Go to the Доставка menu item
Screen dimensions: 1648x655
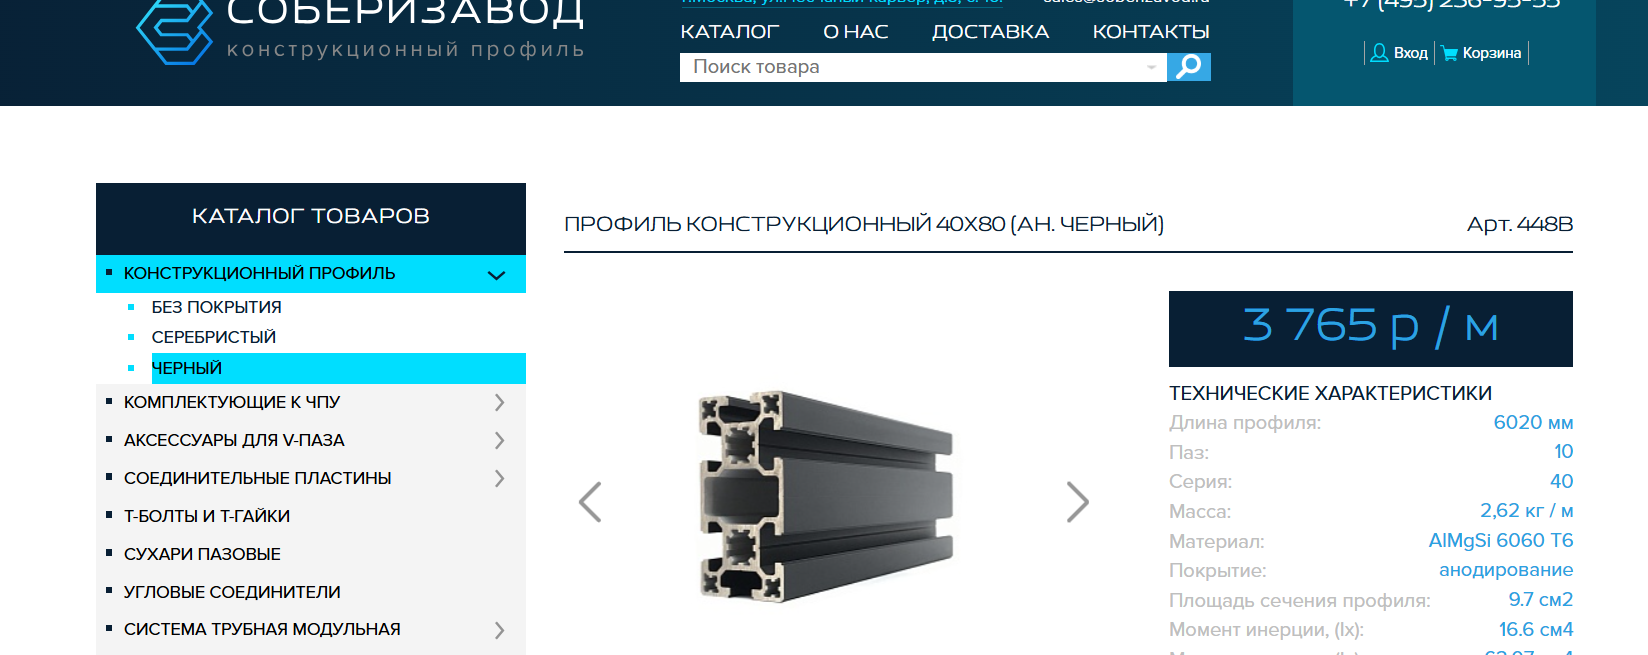point(990,32)
